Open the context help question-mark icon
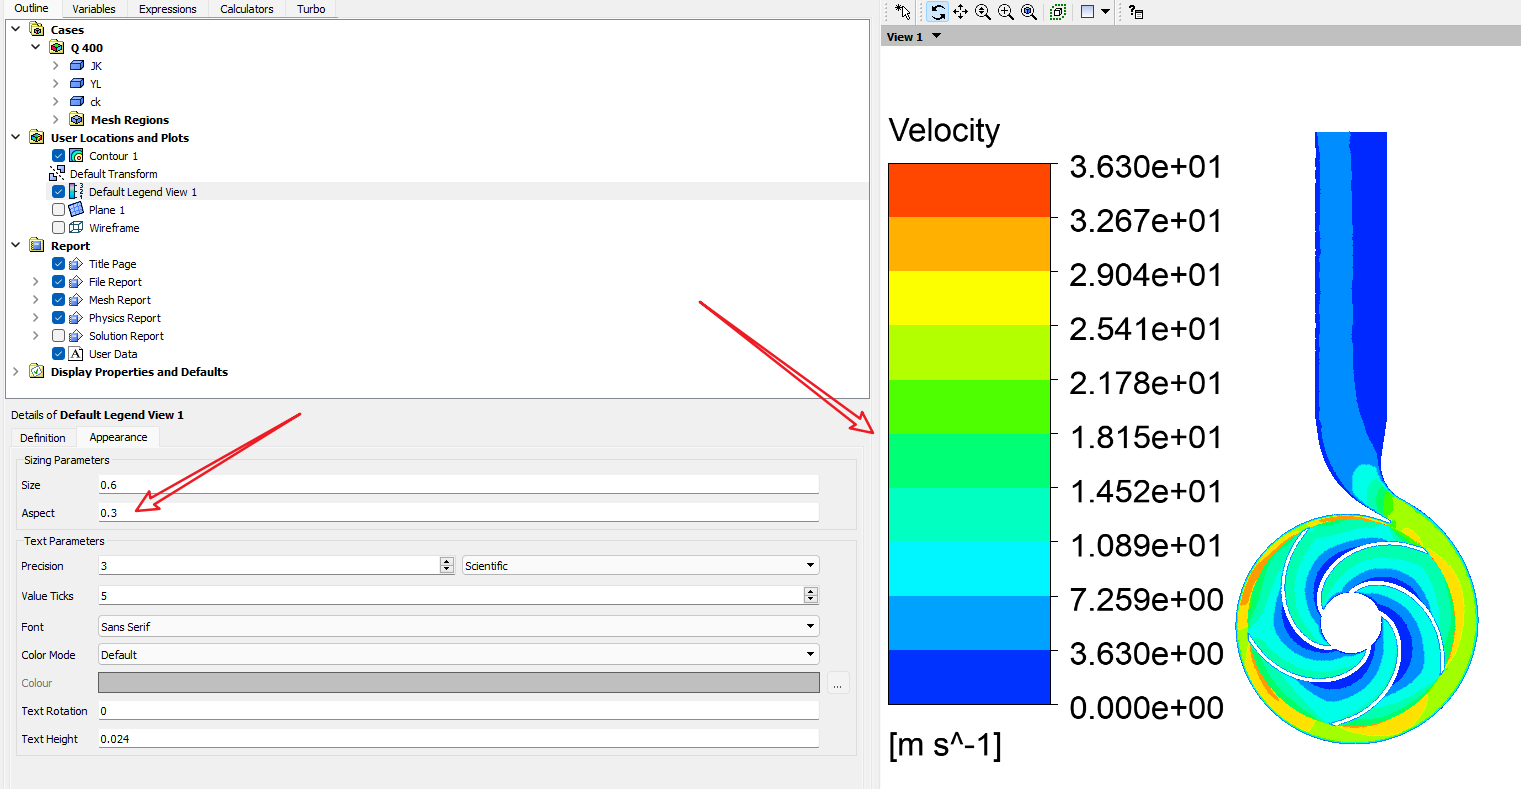Screen dimensions: 1521x789 [1136, 12]
